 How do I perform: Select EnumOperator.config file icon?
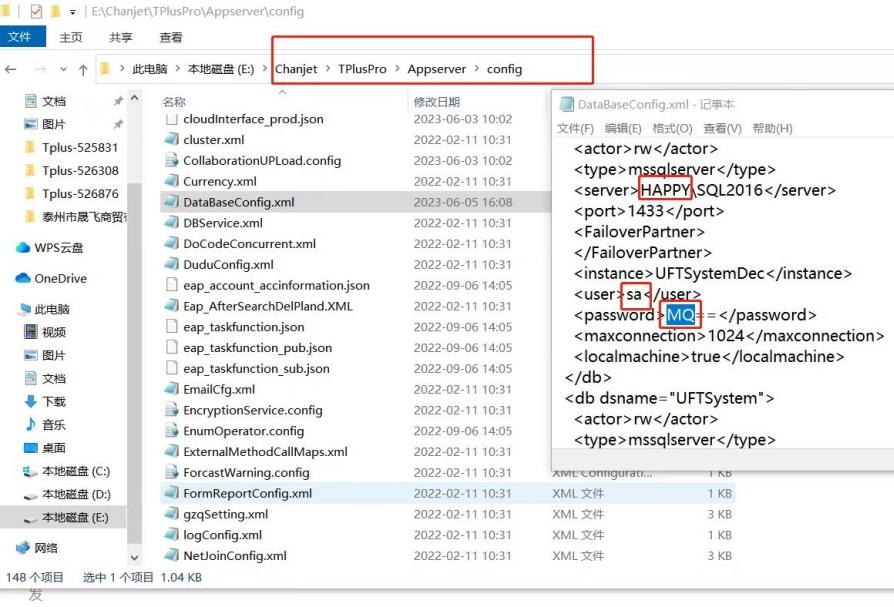click(x=171, y=430)
